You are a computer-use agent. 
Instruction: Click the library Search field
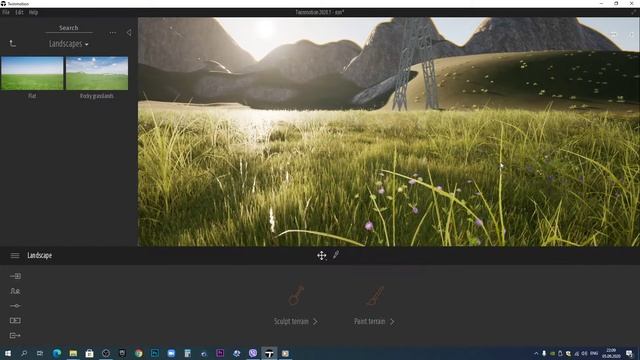pos(69,28)
